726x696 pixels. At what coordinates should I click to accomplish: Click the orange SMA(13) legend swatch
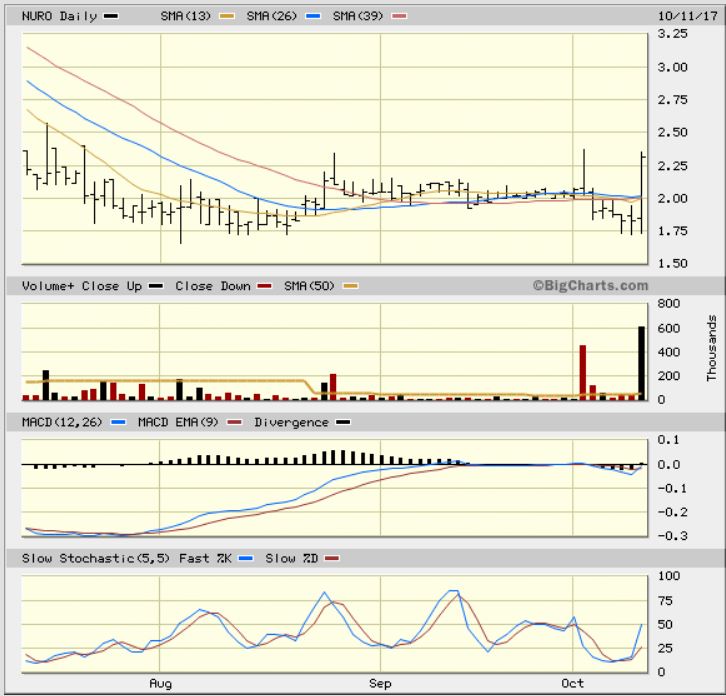pyautogui.click(x=227, y=16)
